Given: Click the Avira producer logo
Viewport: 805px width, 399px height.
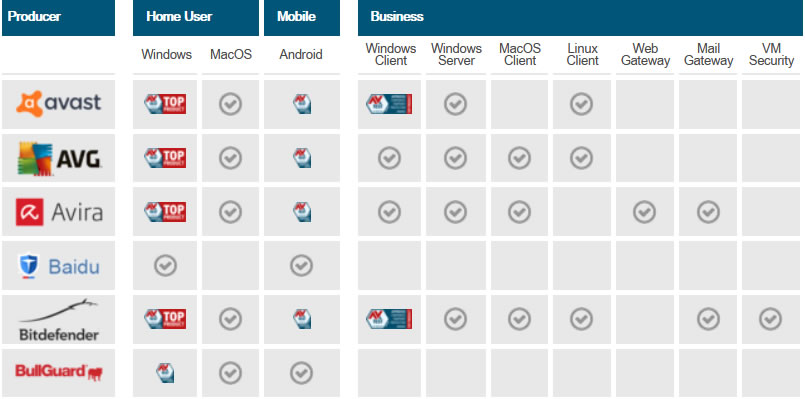Looking at the screenshot, I should pos(59,212).
